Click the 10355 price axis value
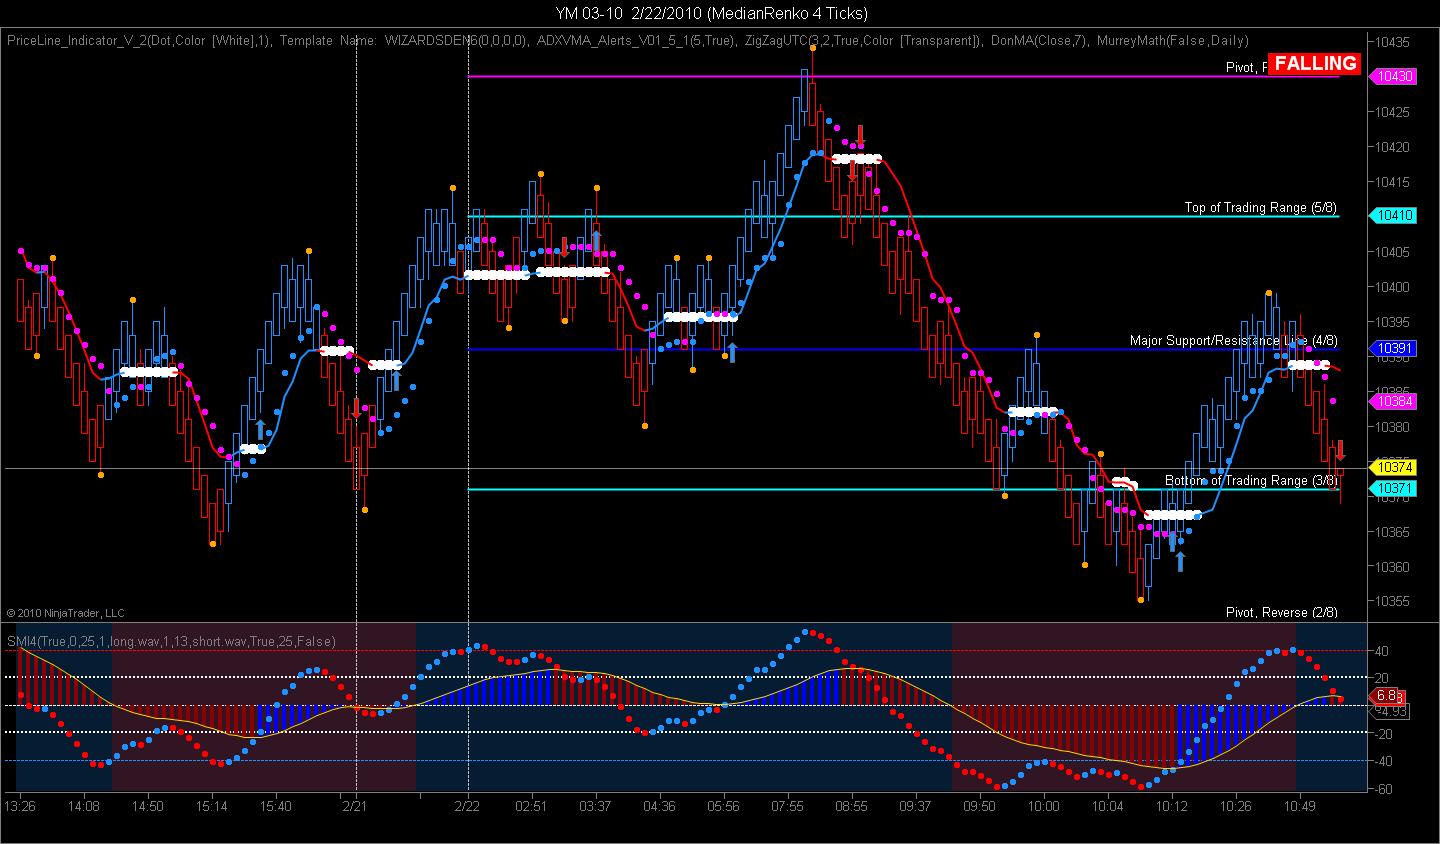The image size is (1440, 844). (1392, 602)
